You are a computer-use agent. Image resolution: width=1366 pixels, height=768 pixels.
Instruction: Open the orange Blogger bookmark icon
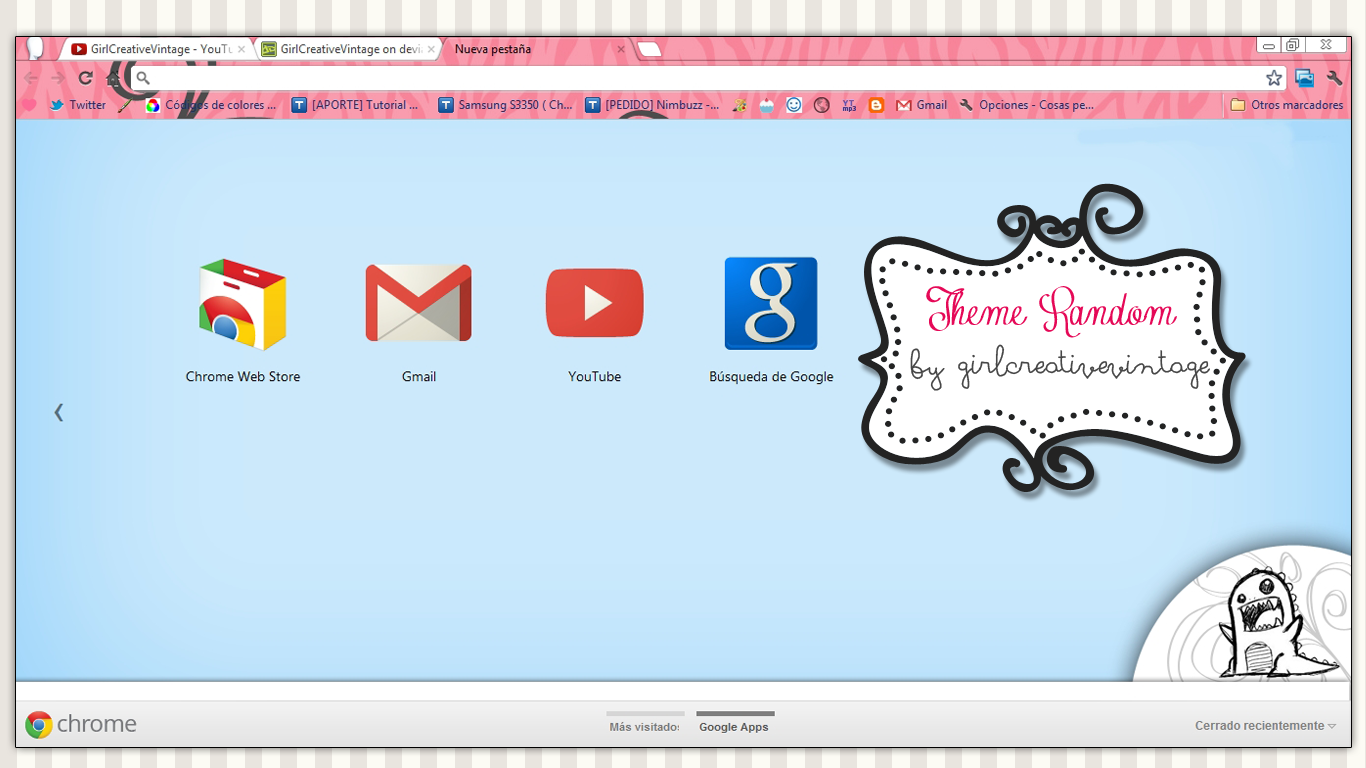tap(876, 105)
